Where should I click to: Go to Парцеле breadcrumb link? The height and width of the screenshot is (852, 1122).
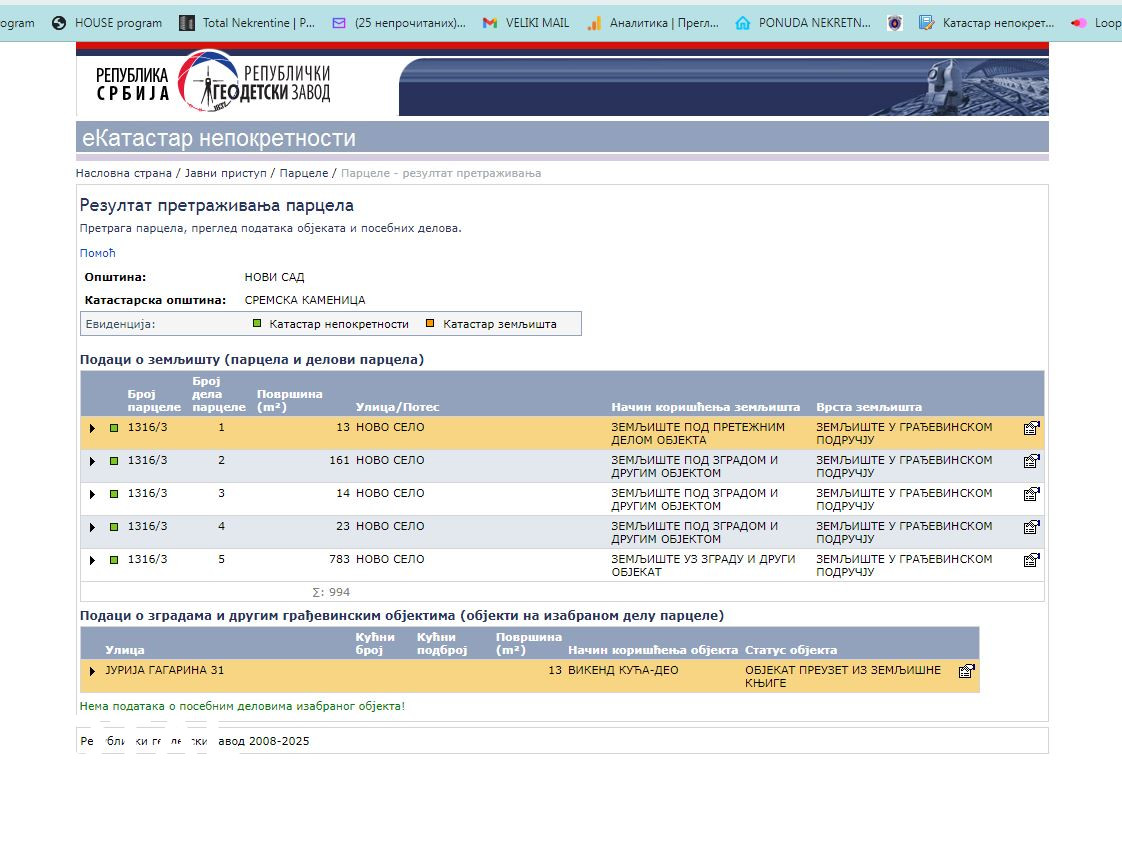point(303,173)
